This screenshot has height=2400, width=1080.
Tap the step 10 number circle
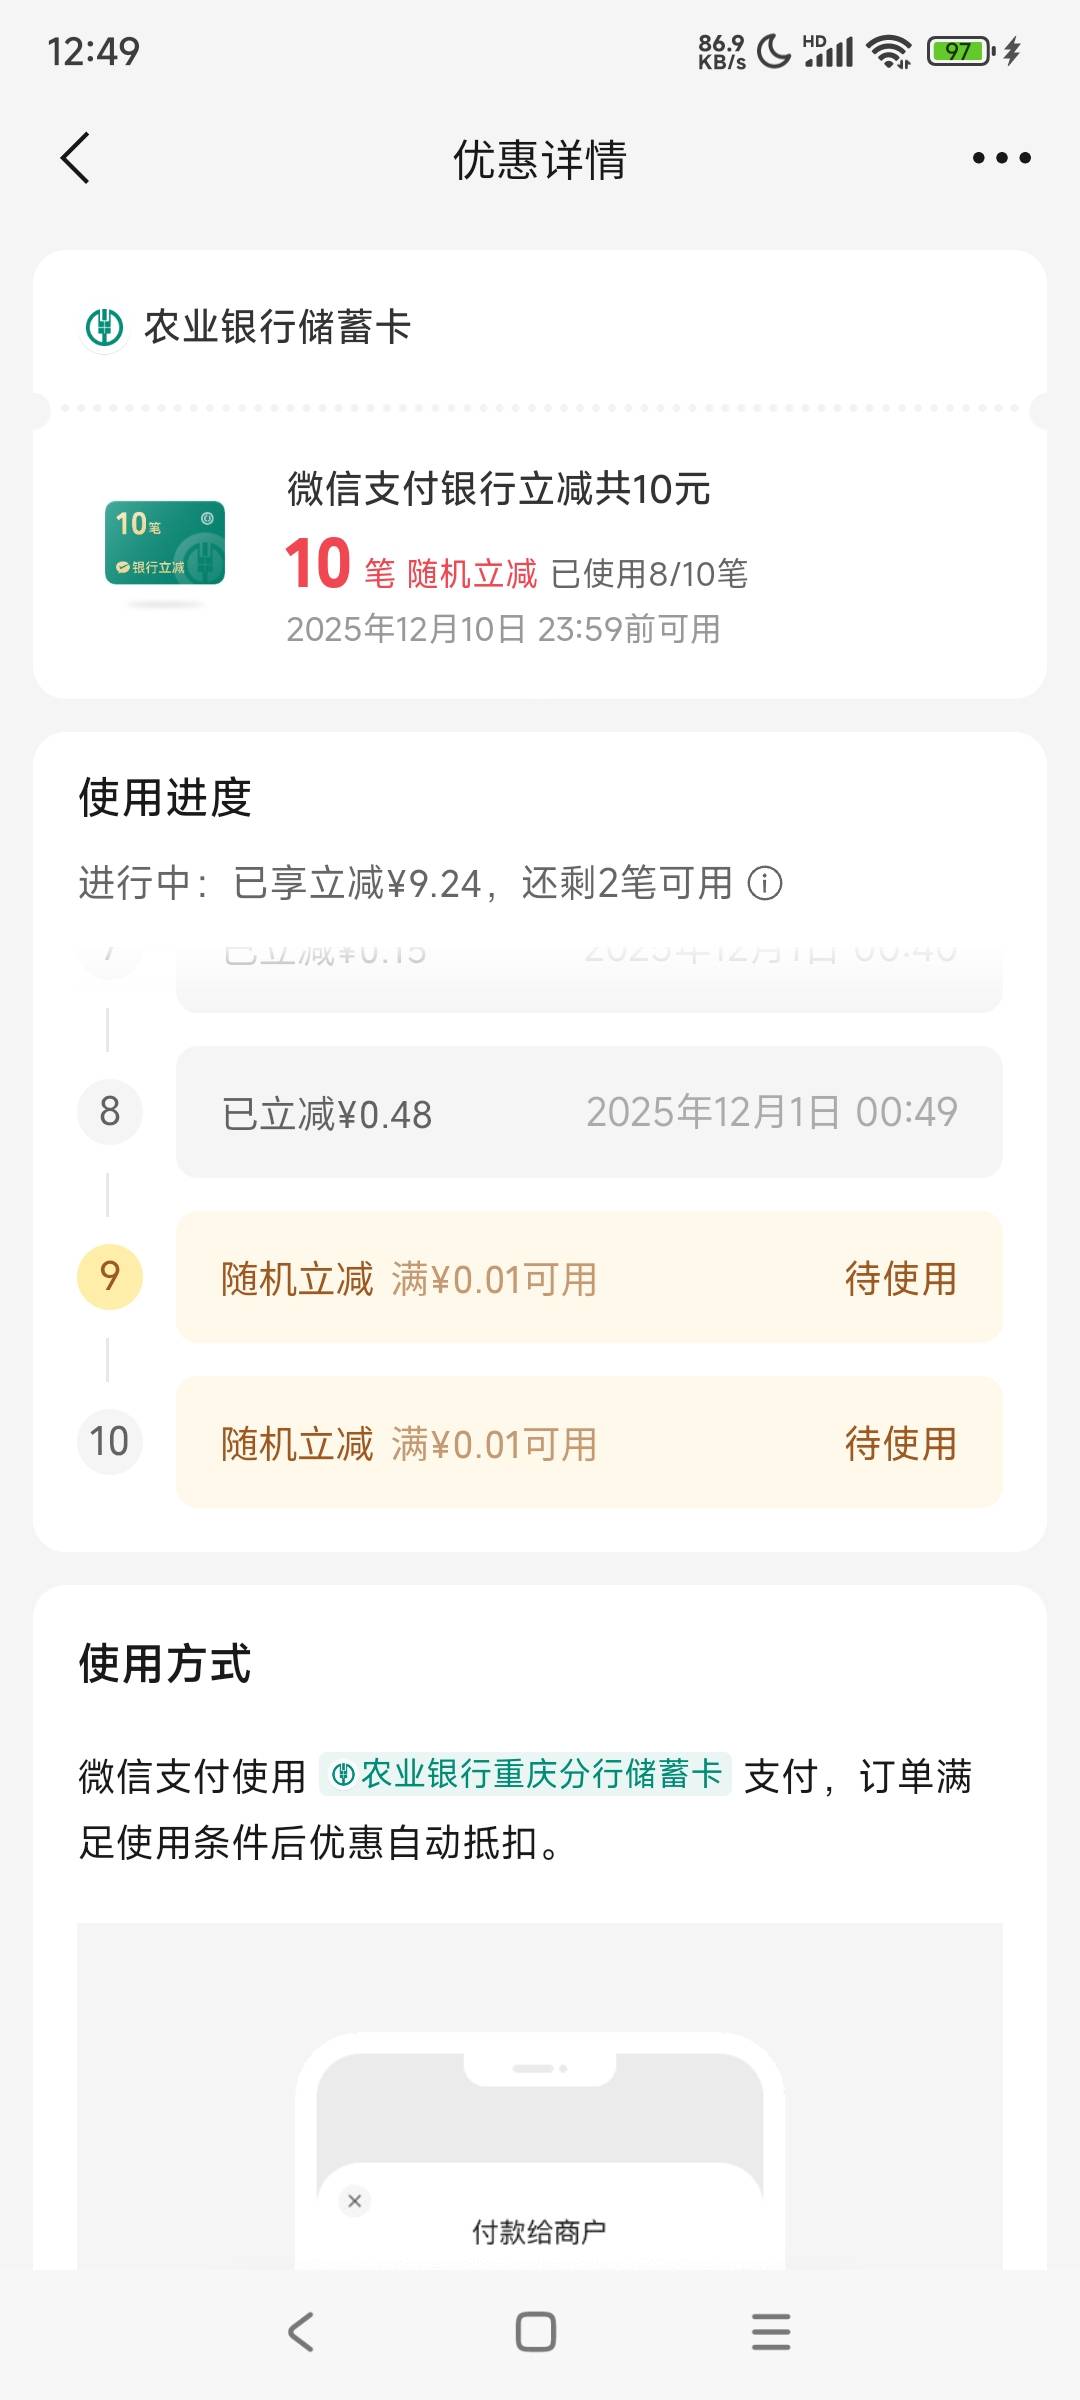pyautogui.click(x=110, y=1442)
